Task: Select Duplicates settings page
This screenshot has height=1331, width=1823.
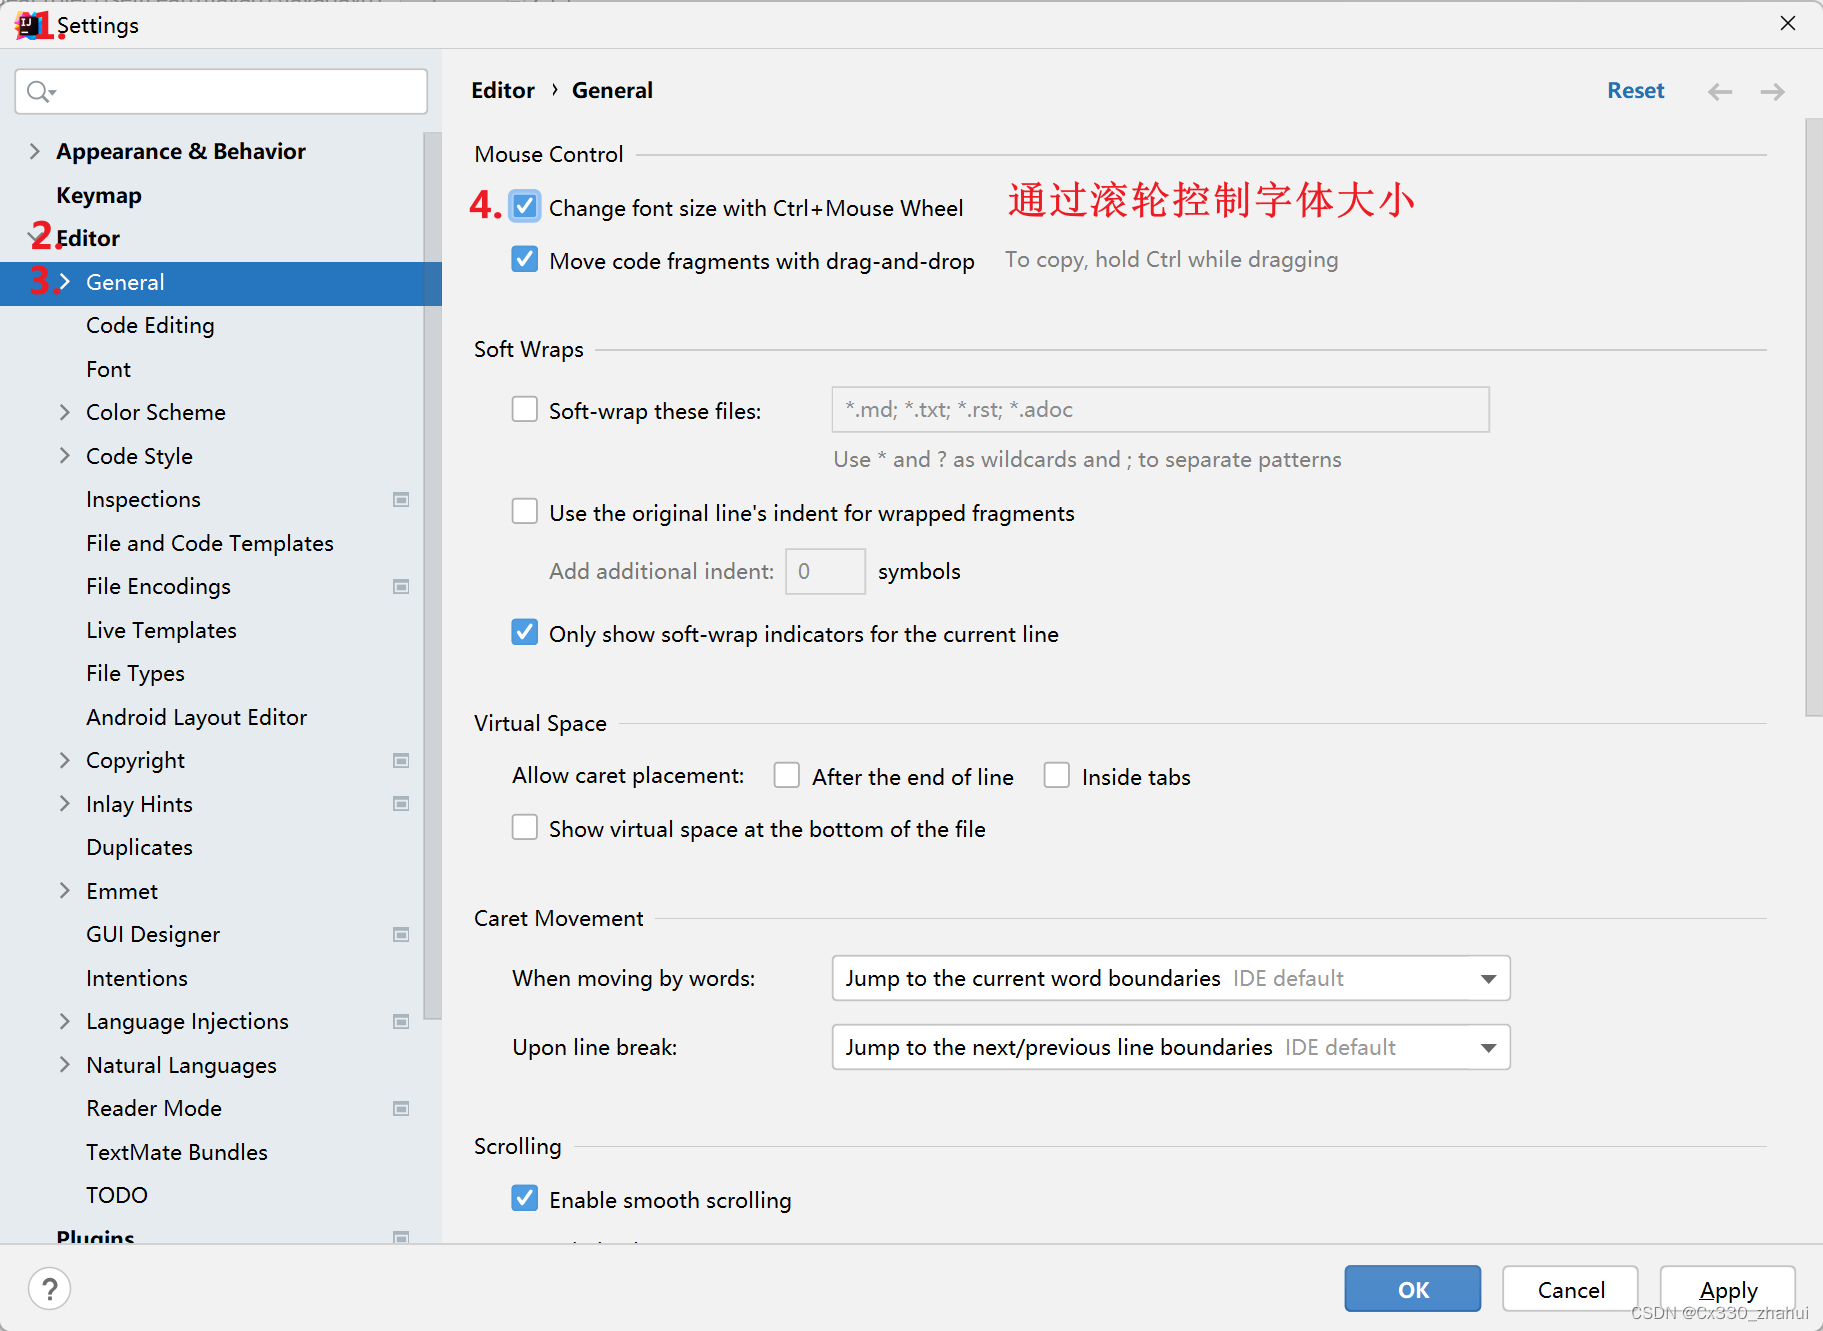Action: click(x=139, y=847)
